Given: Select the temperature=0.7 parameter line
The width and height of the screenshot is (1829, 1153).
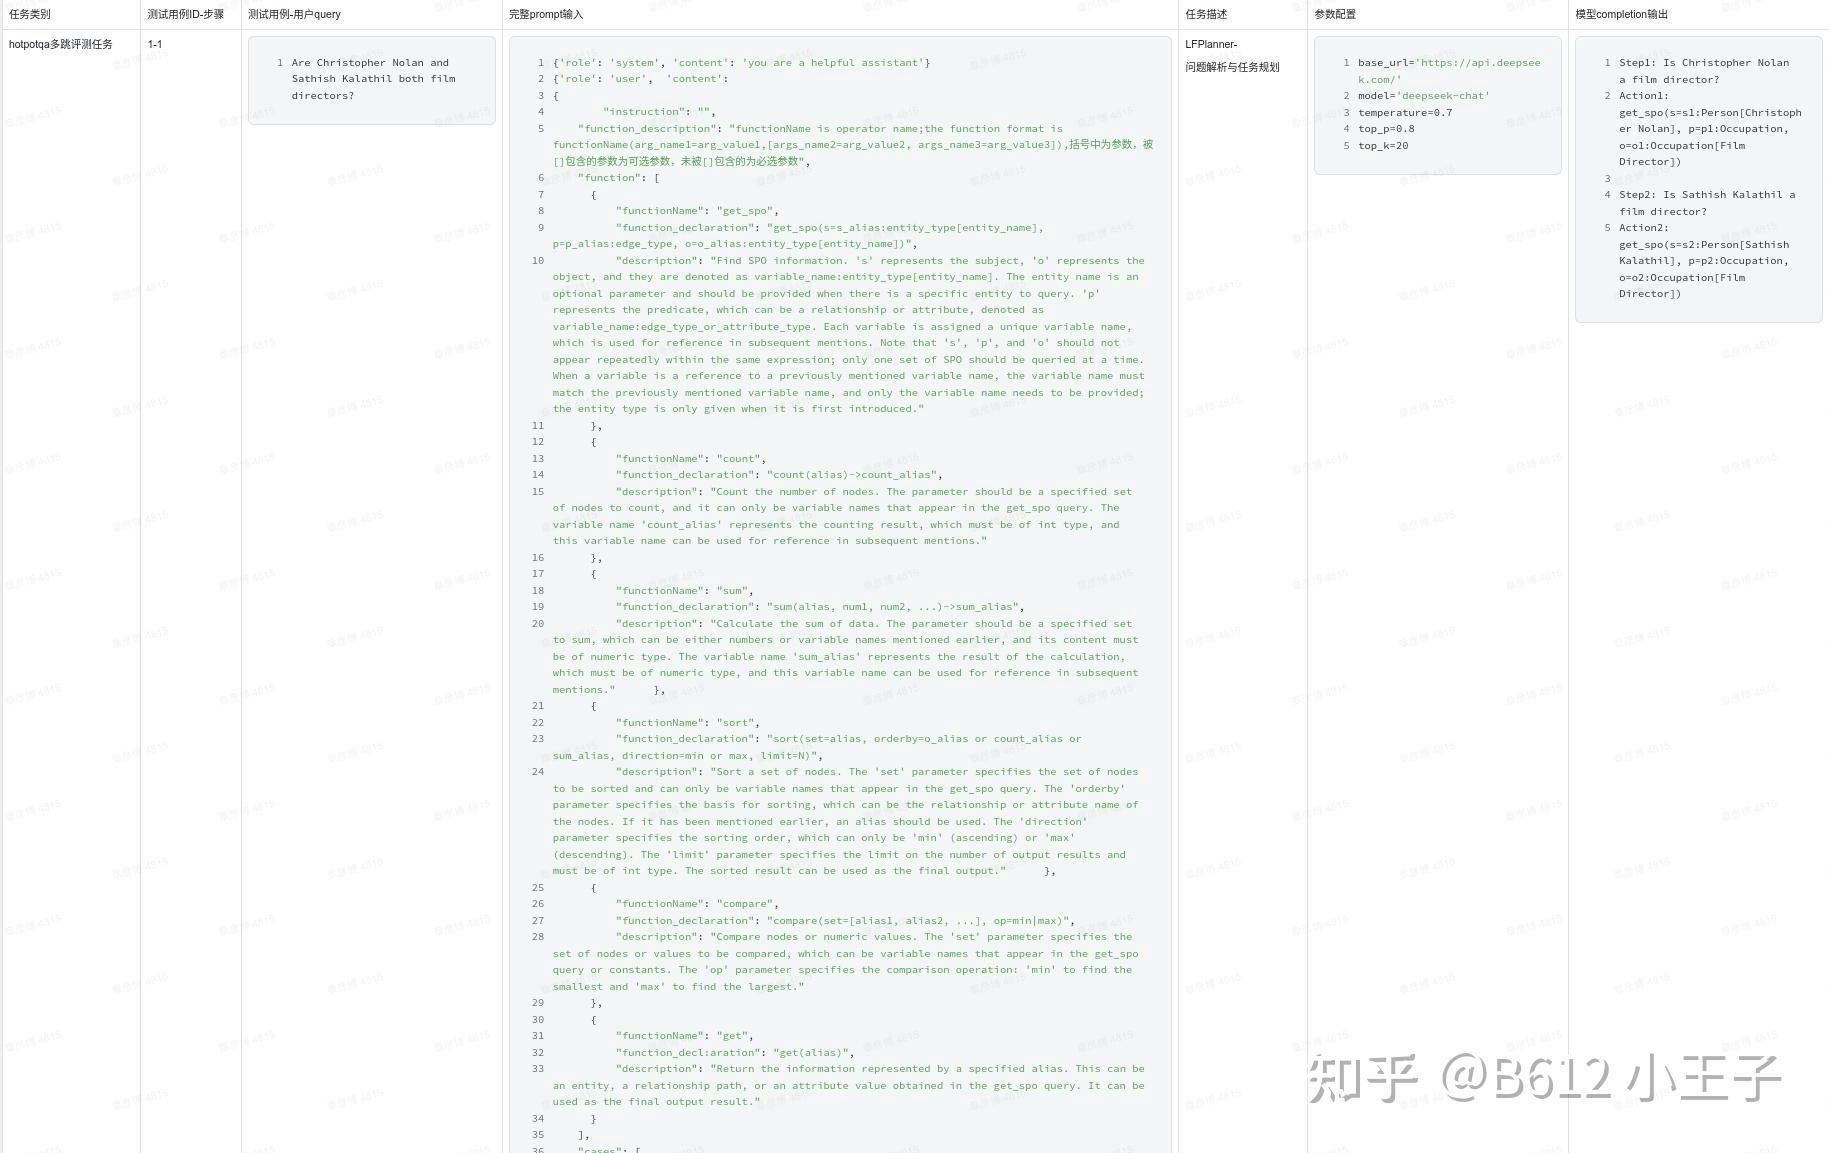Looking at the screenshot, I should click(x=1404, y=112).
